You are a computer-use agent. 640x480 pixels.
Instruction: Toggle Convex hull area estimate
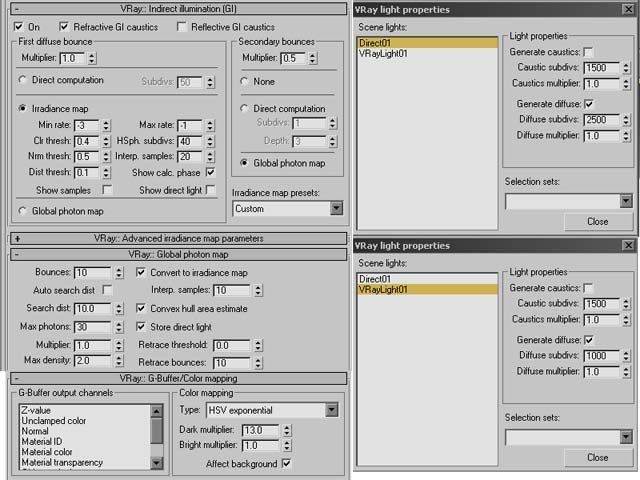point(141,308)
